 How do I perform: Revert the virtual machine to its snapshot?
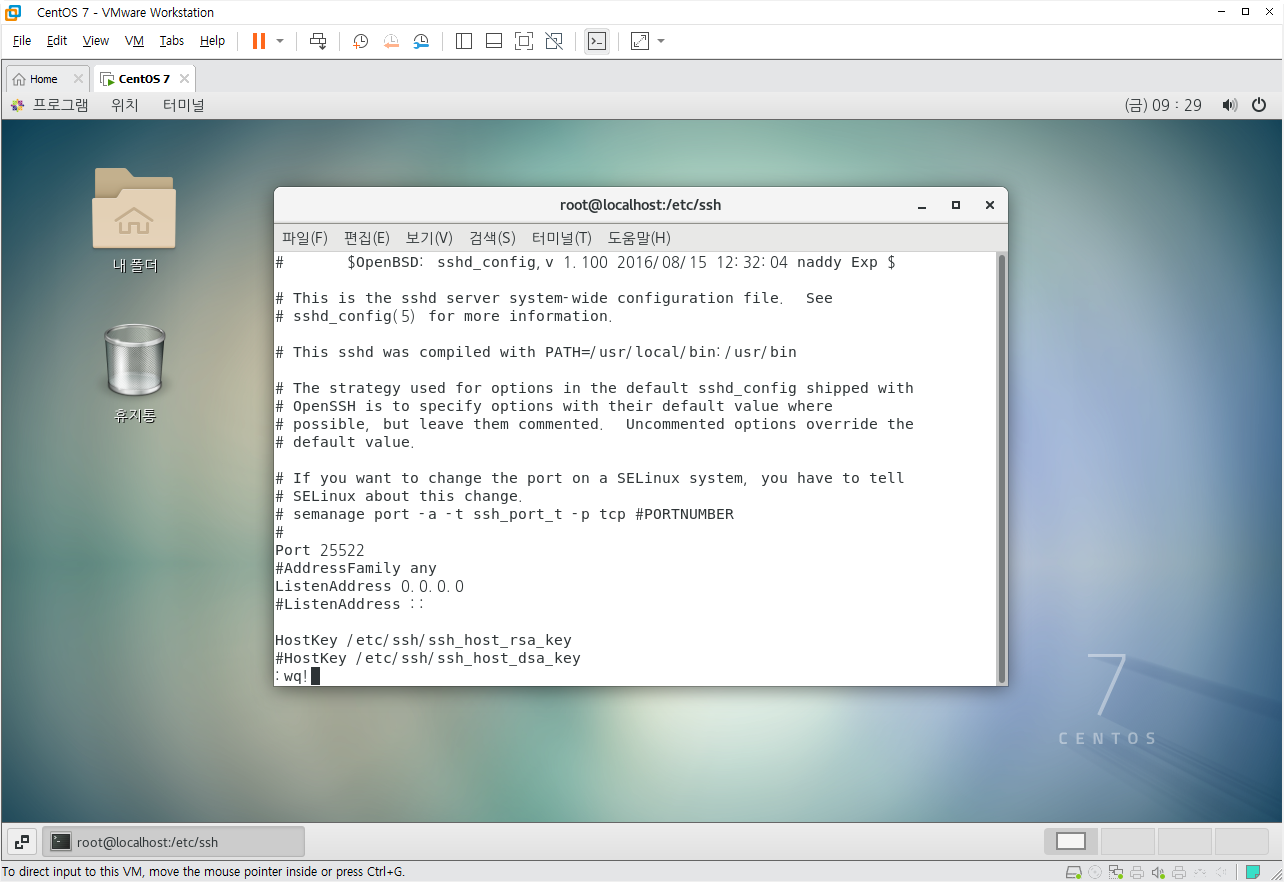pos(391,41)
